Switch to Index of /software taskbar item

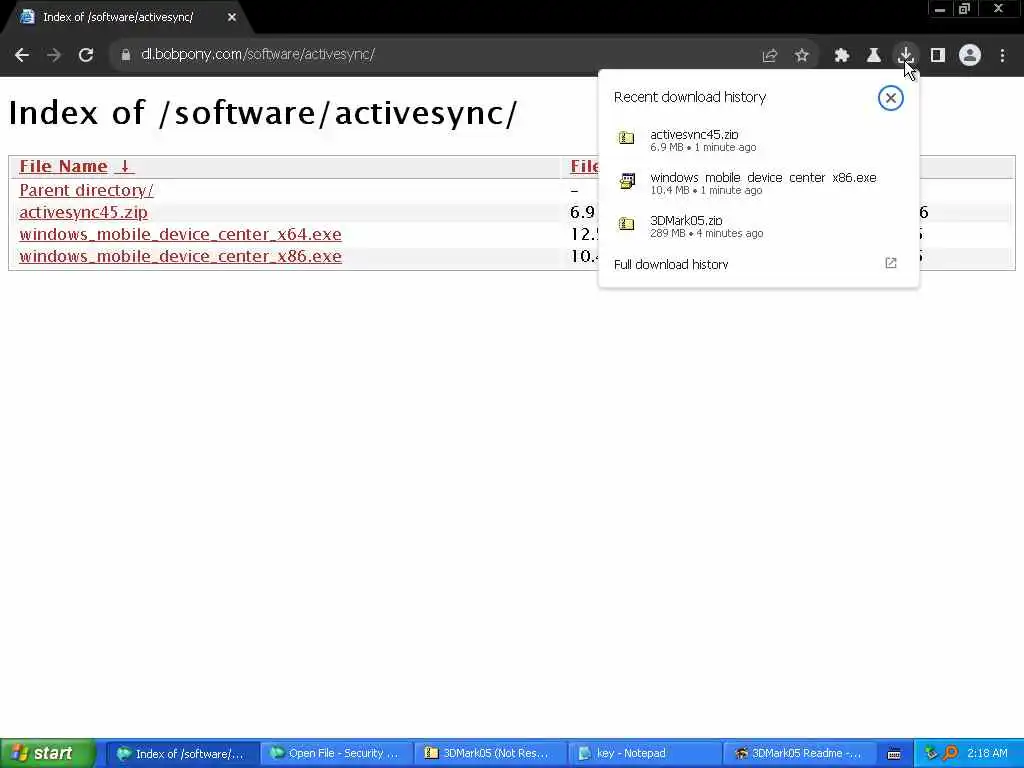pyautogui.click(x=181, y=754)
